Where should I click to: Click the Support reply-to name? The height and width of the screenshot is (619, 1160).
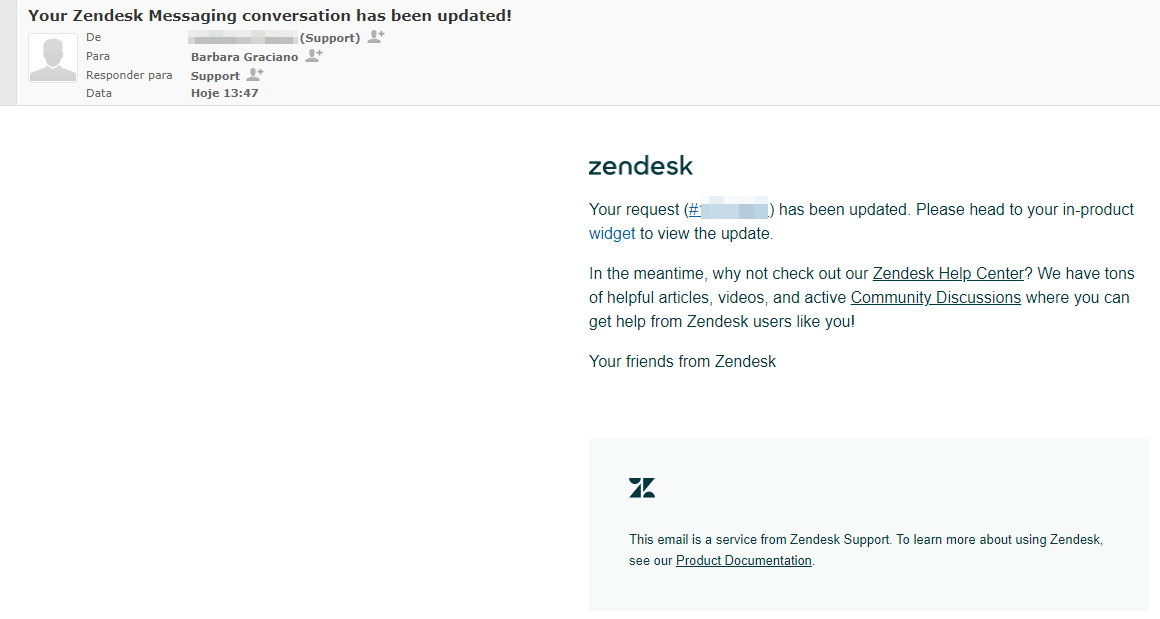click(x=214, y=74)
